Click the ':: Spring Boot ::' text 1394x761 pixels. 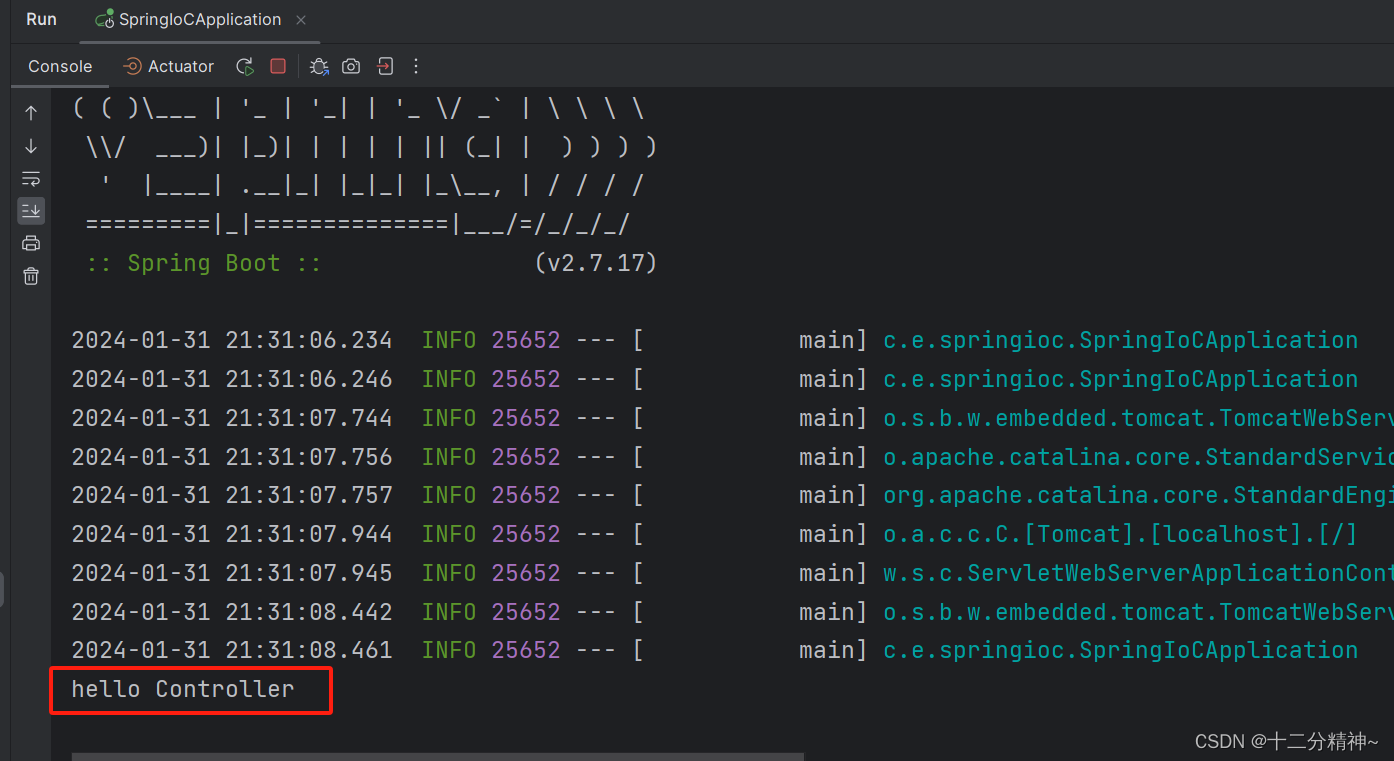pyautogui.click(x=204, y=263)
